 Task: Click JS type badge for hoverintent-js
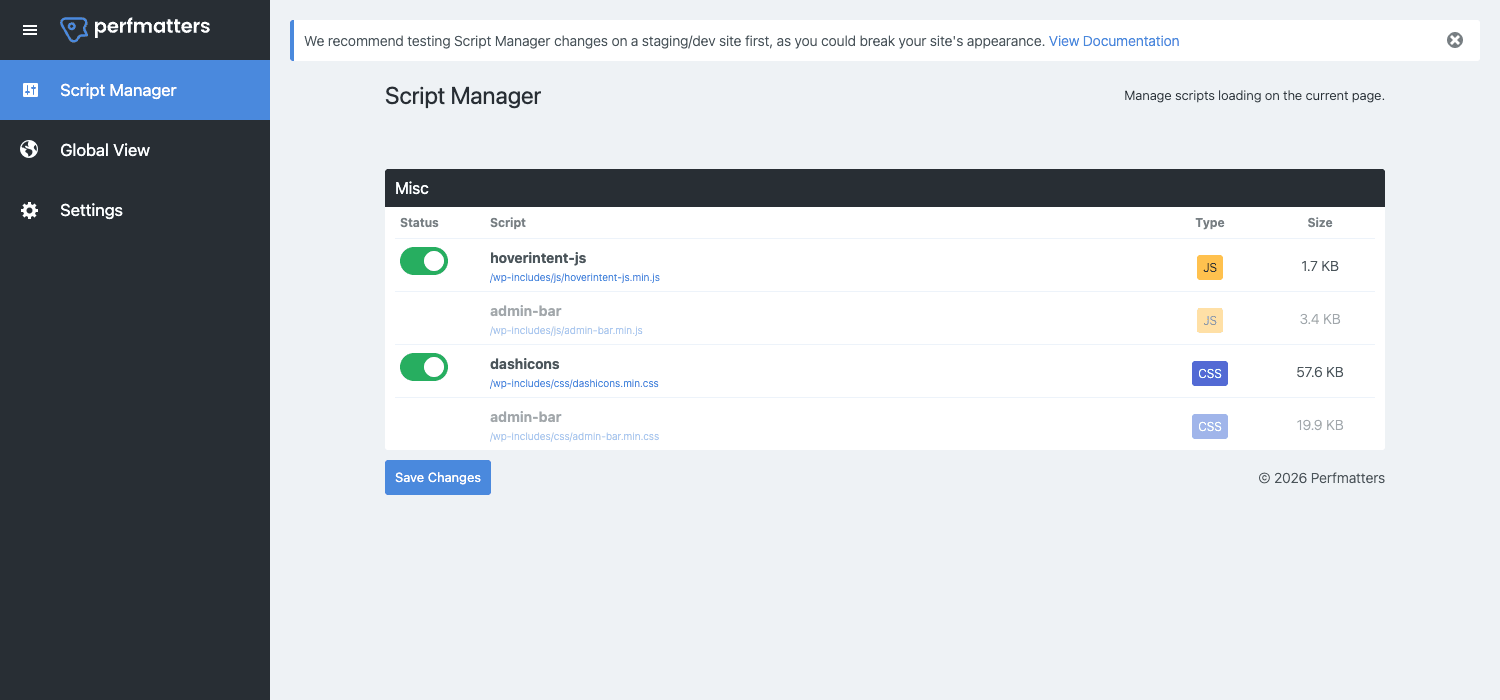click(x=1210, y=267)
